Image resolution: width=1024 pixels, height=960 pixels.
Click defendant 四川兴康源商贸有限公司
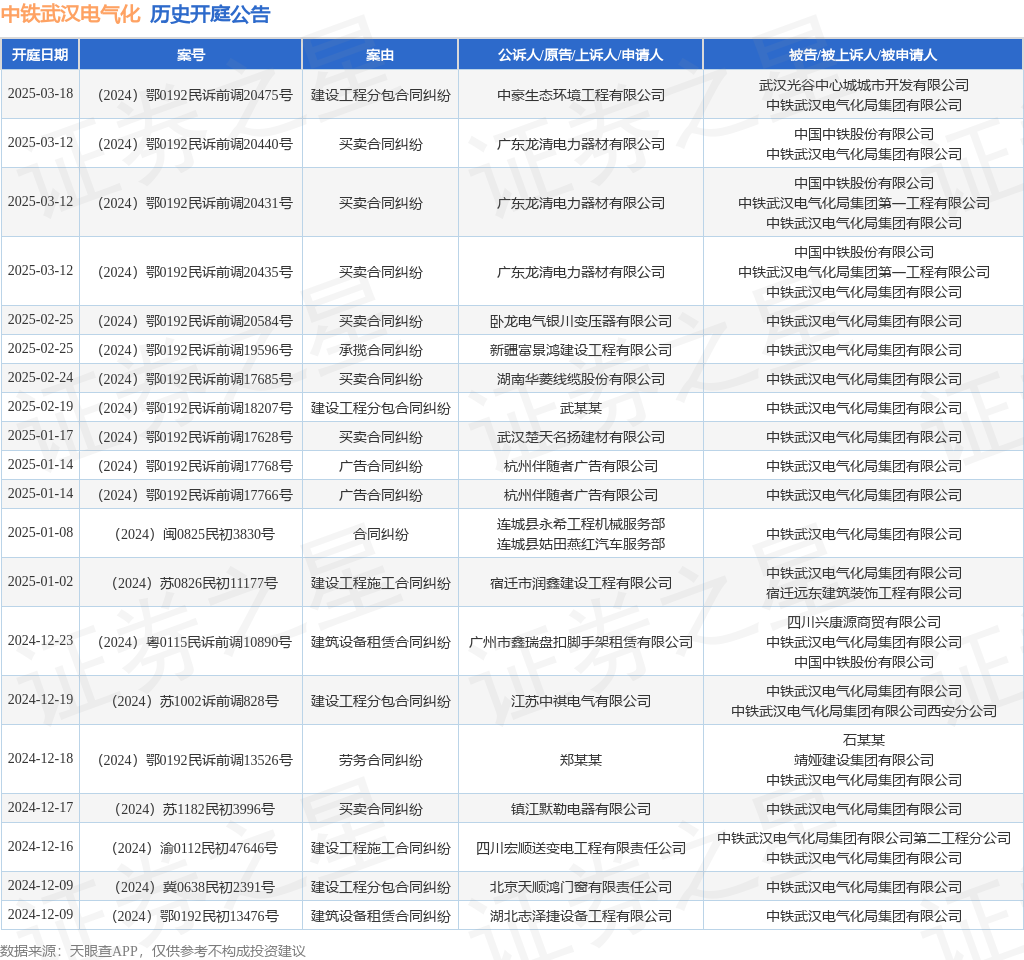(863, 622)
